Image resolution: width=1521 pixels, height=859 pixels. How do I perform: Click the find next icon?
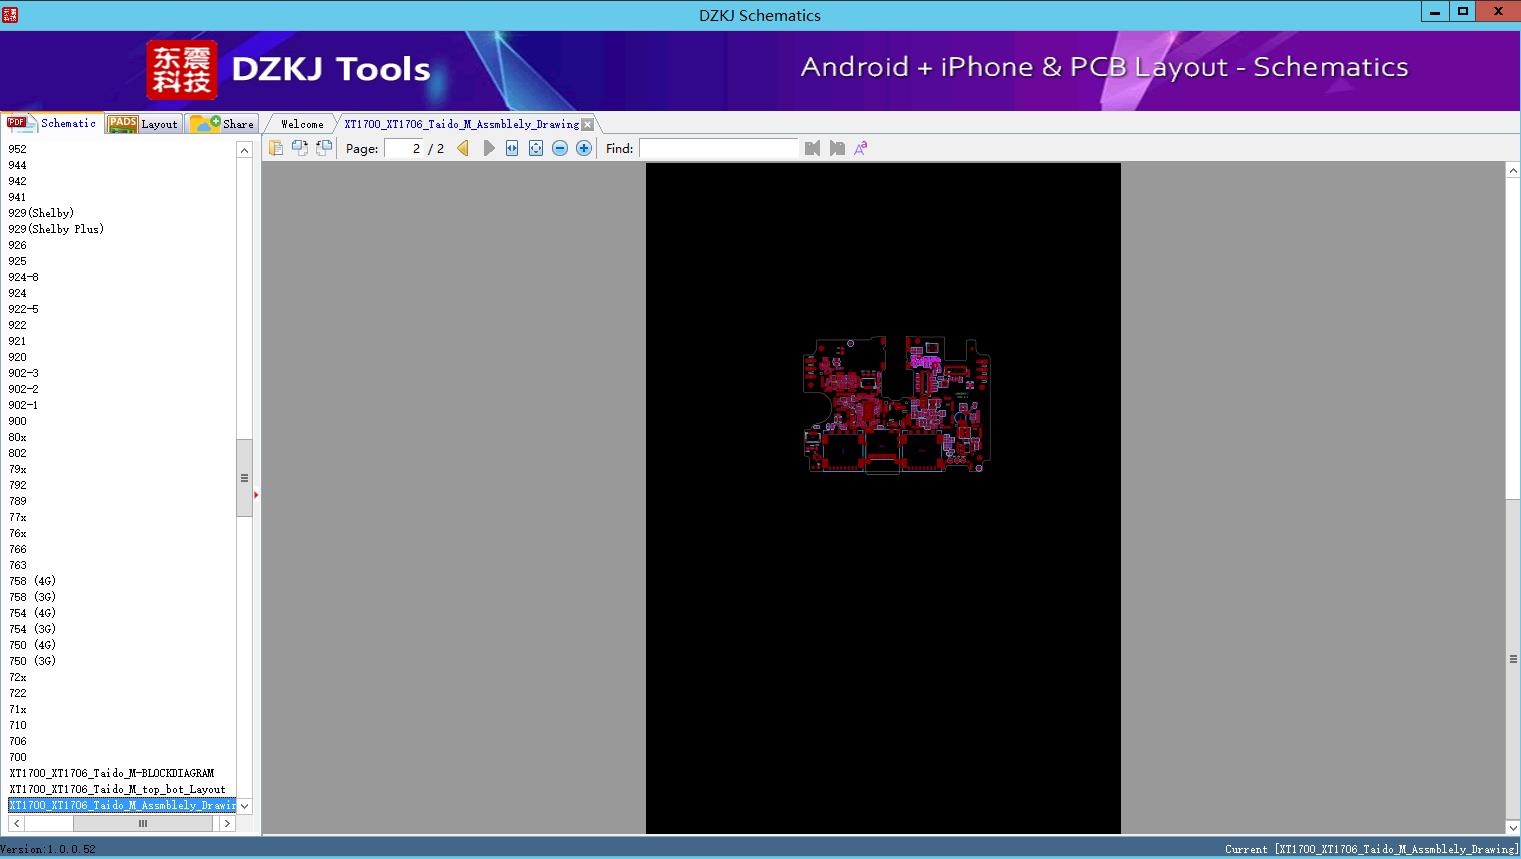[x=837, y=148]
